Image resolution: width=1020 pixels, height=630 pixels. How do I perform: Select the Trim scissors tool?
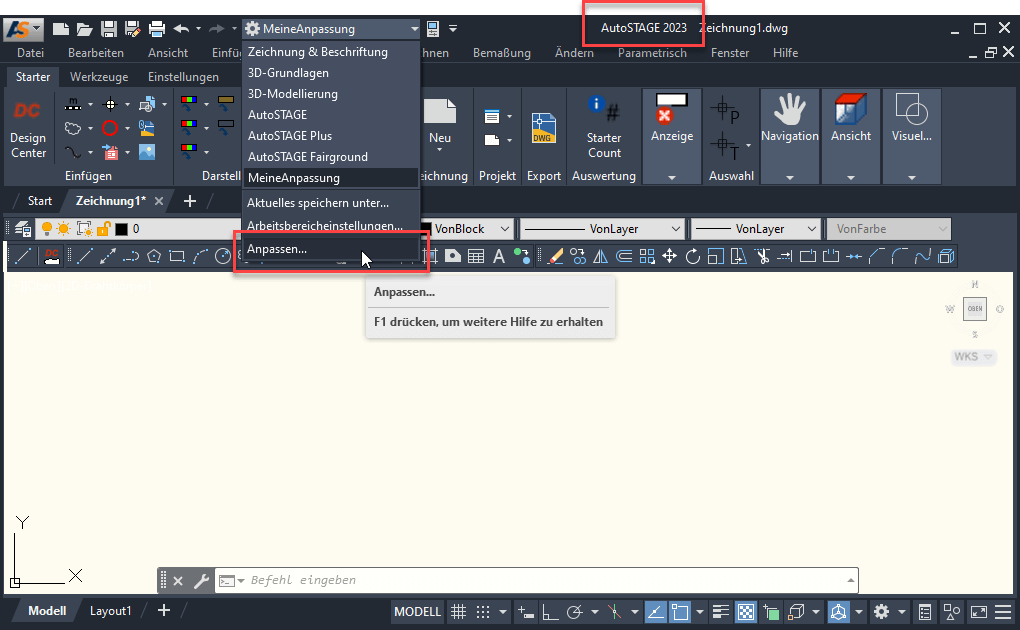point(762,256)
